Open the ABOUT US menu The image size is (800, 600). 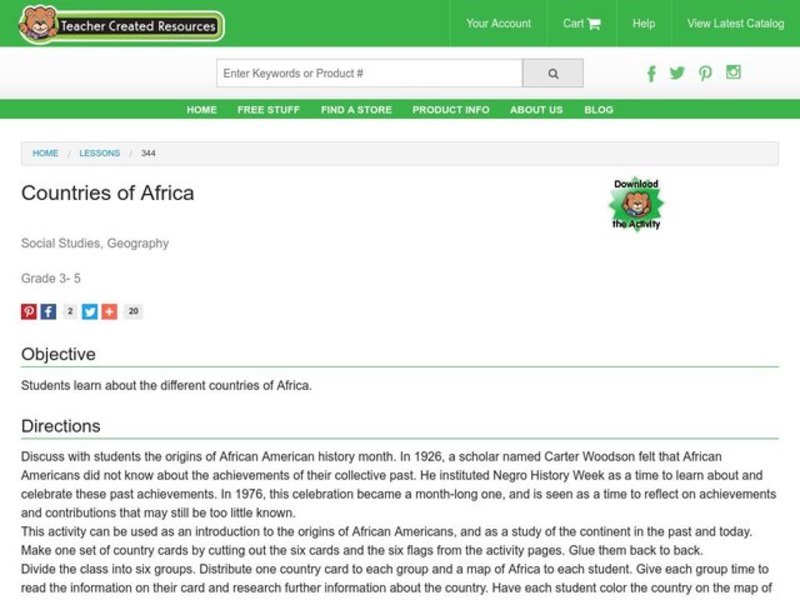point(535,110)
